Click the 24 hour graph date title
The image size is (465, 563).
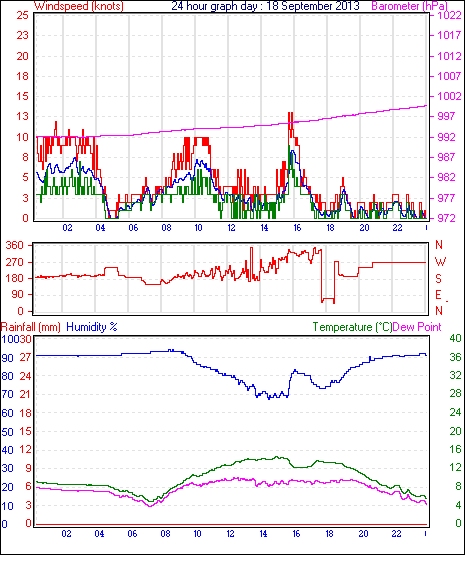click(x=265, y=6)
